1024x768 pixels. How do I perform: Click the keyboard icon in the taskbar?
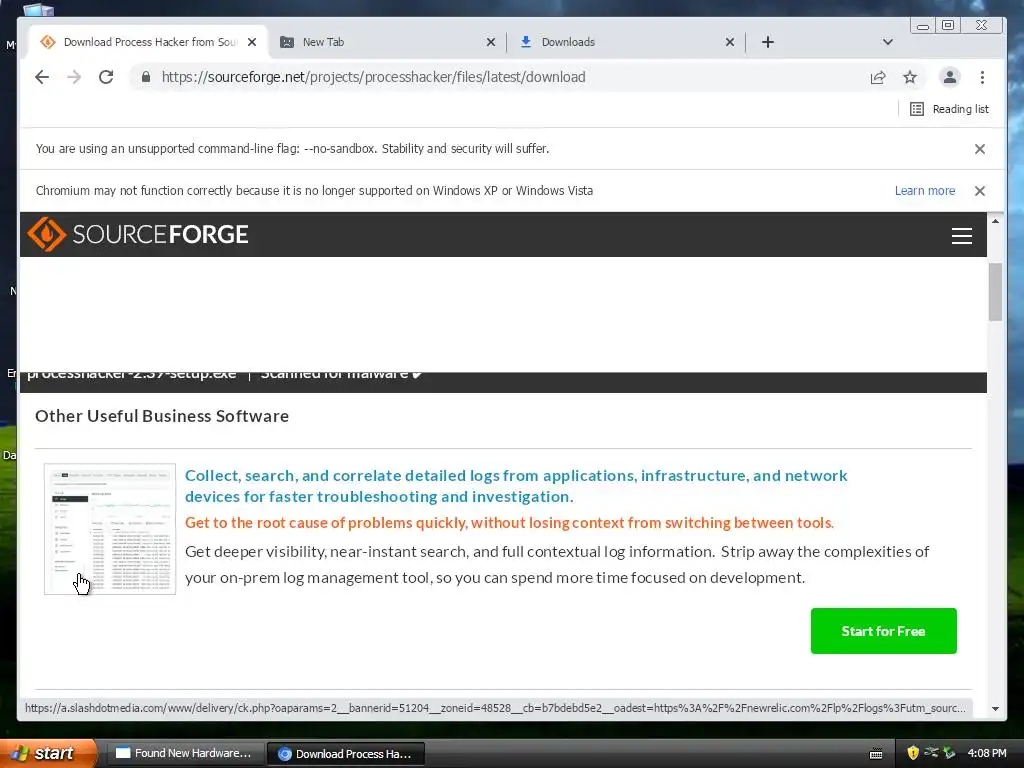click(876, 754)
